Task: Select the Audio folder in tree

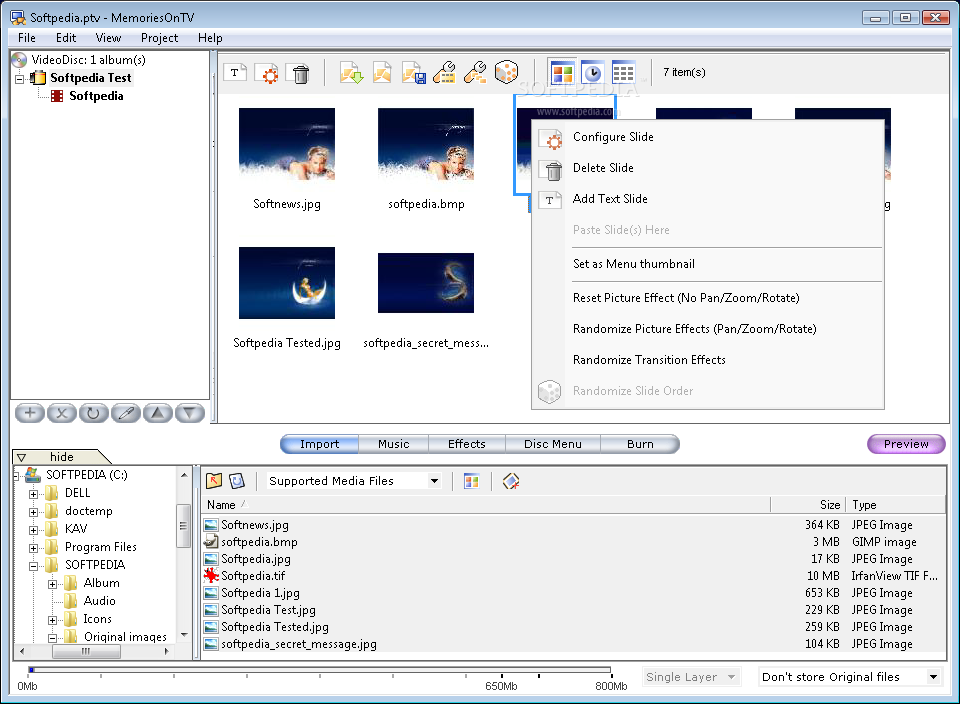Action: click(x=99, y=601)
